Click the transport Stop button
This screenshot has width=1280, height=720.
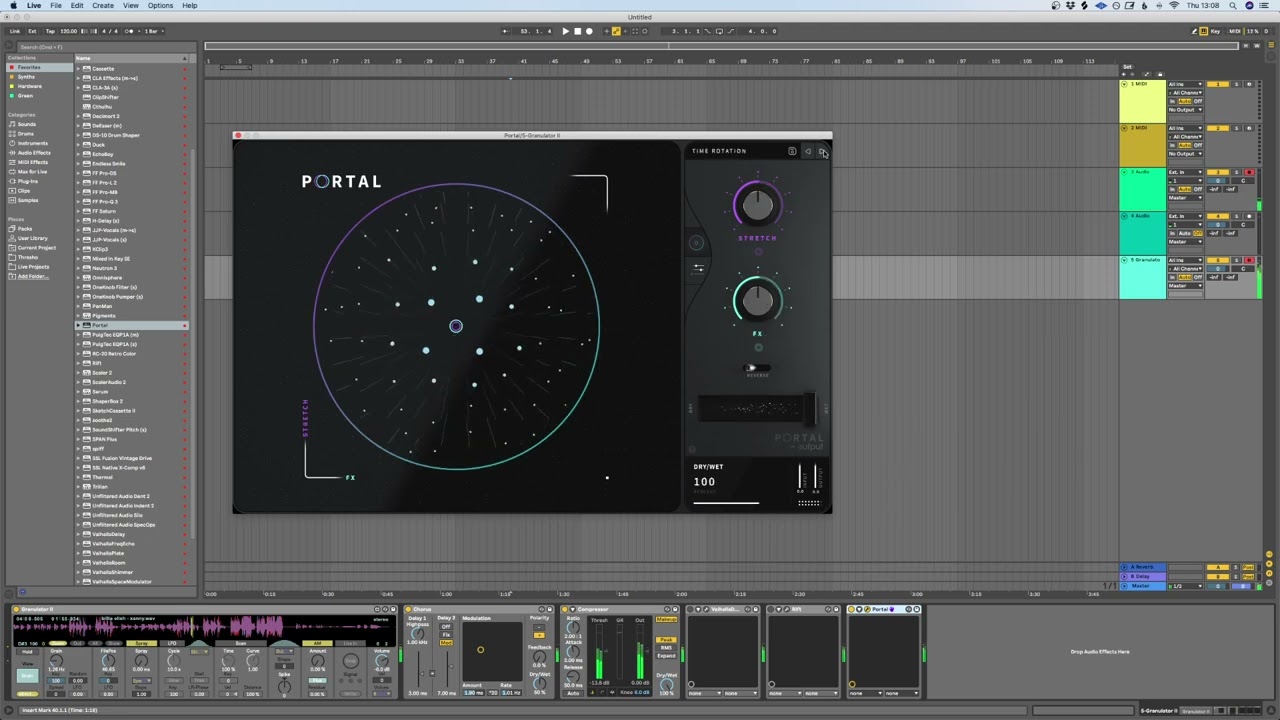[577, 31]
